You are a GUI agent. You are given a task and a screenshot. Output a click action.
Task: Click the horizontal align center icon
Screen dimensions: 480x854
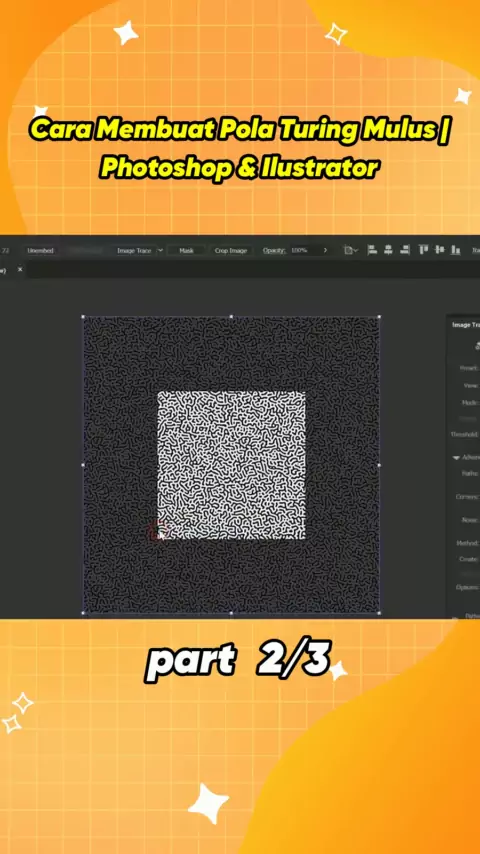(388, 250)
